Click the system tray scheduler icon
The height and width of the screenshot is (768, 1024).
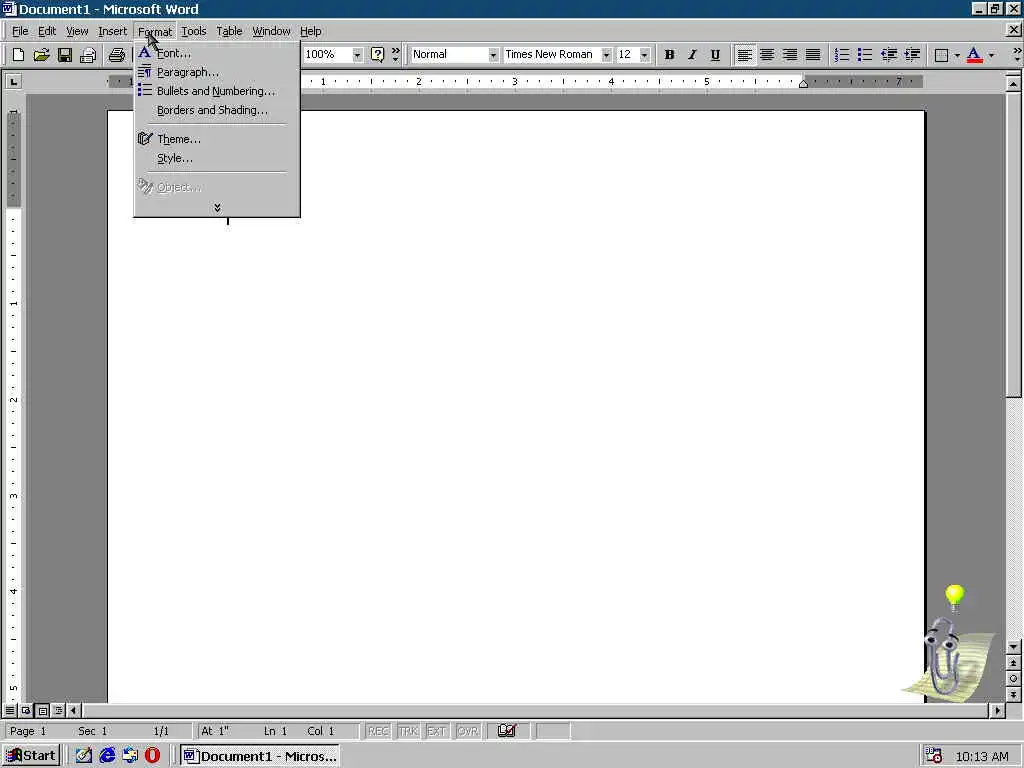(933, 756)
